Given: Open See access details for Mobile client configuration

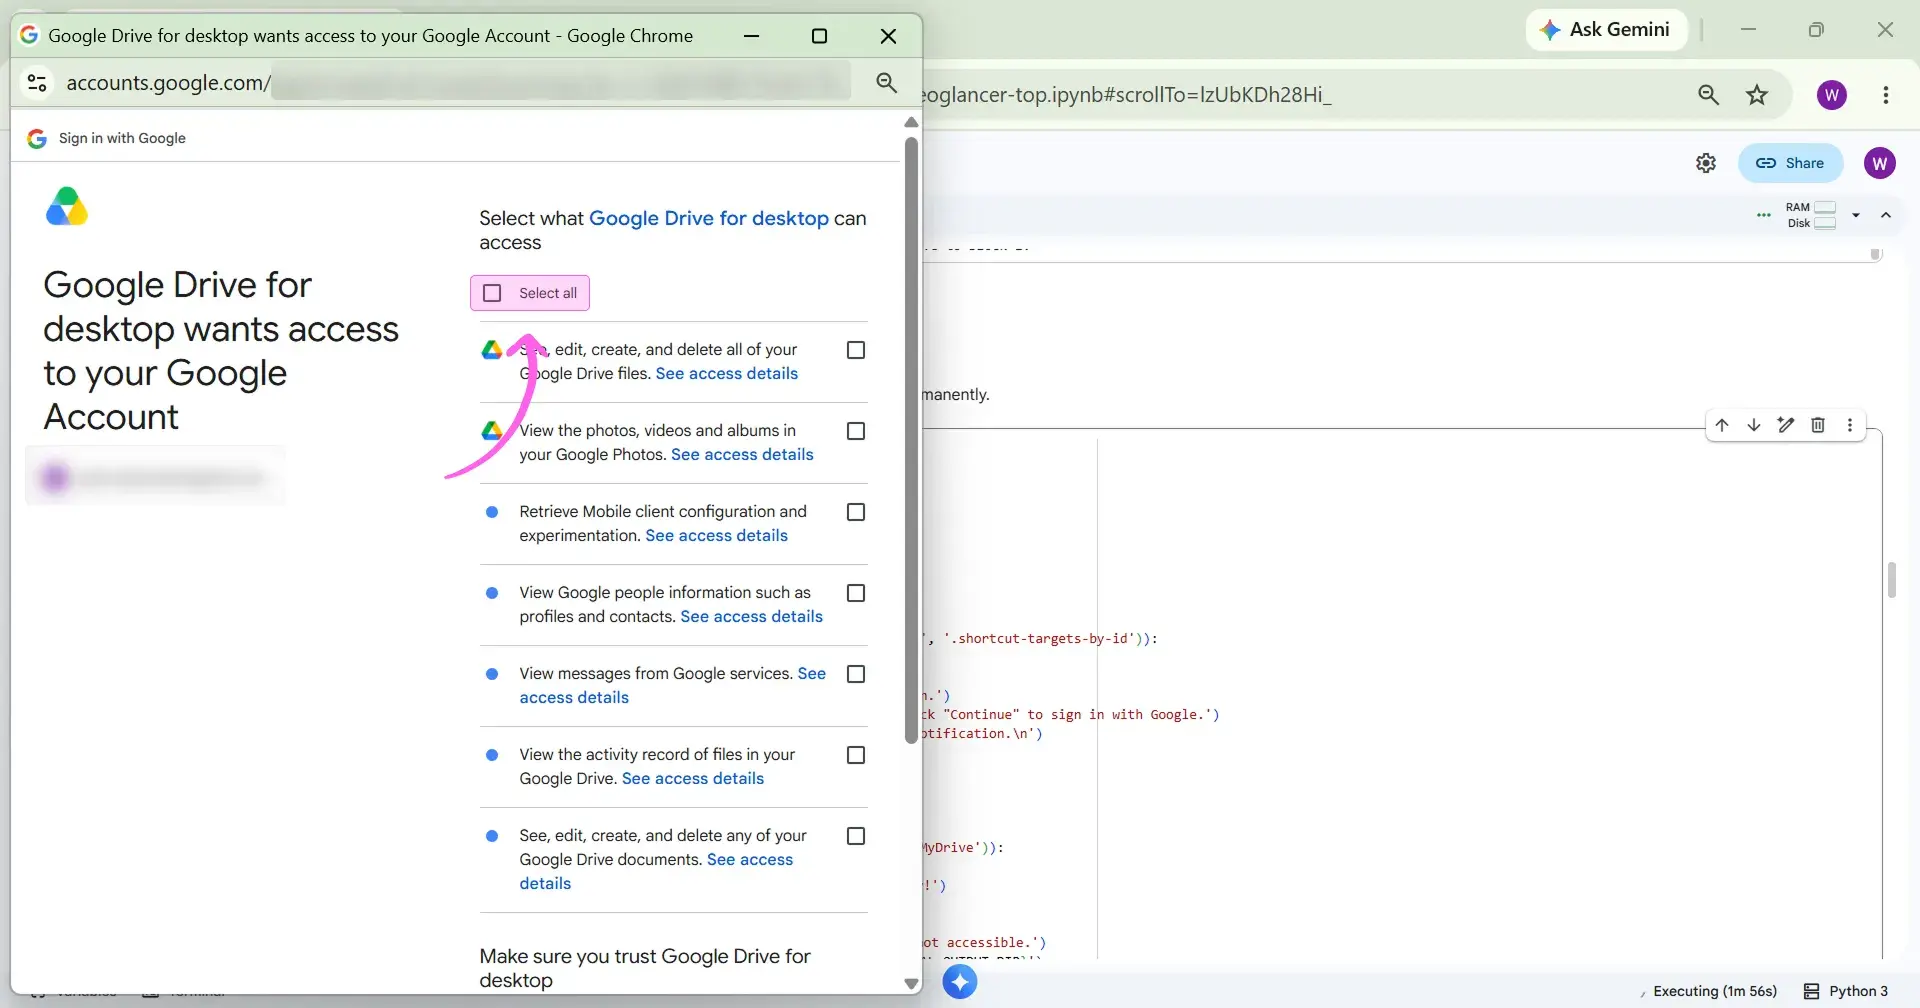Looking at the screenshot, I should pyautogui.click(x=717, y=536).
